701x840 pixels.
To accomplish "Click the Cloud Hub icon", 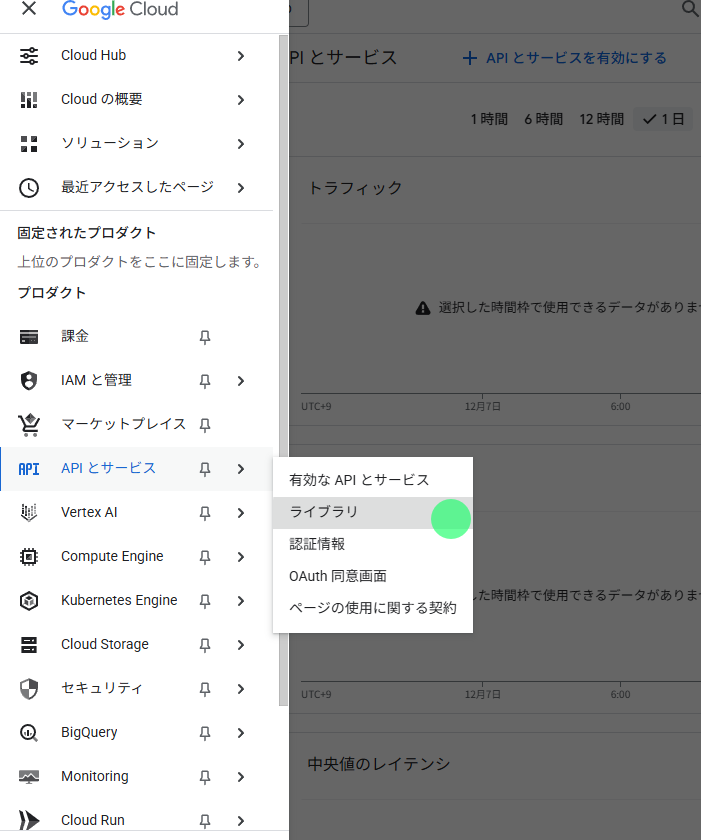I will [29, 56].
